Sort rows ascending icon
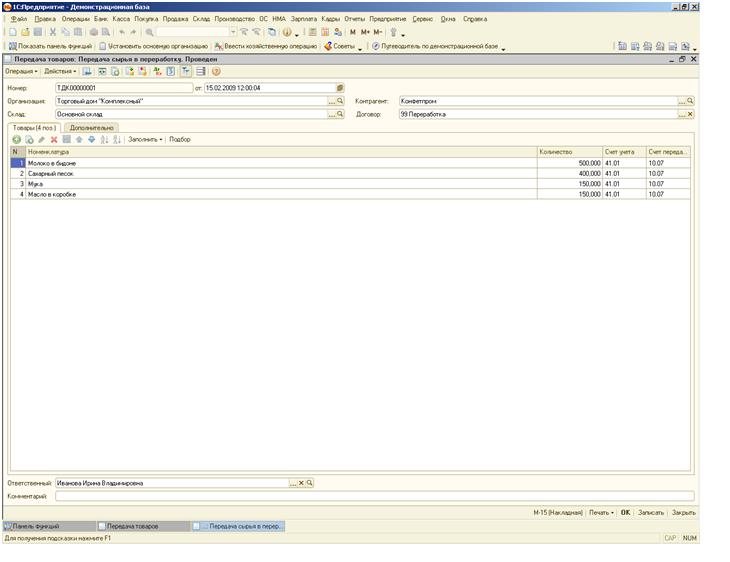730x562 pixels. (104, 139)
